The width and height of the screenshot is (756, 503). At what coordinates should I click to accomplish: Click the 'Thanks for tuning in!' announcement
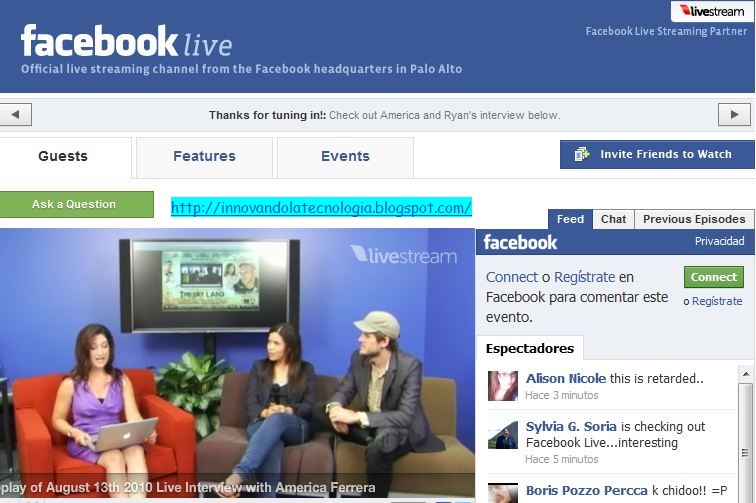pyautogui.click(x=384, y=115)
